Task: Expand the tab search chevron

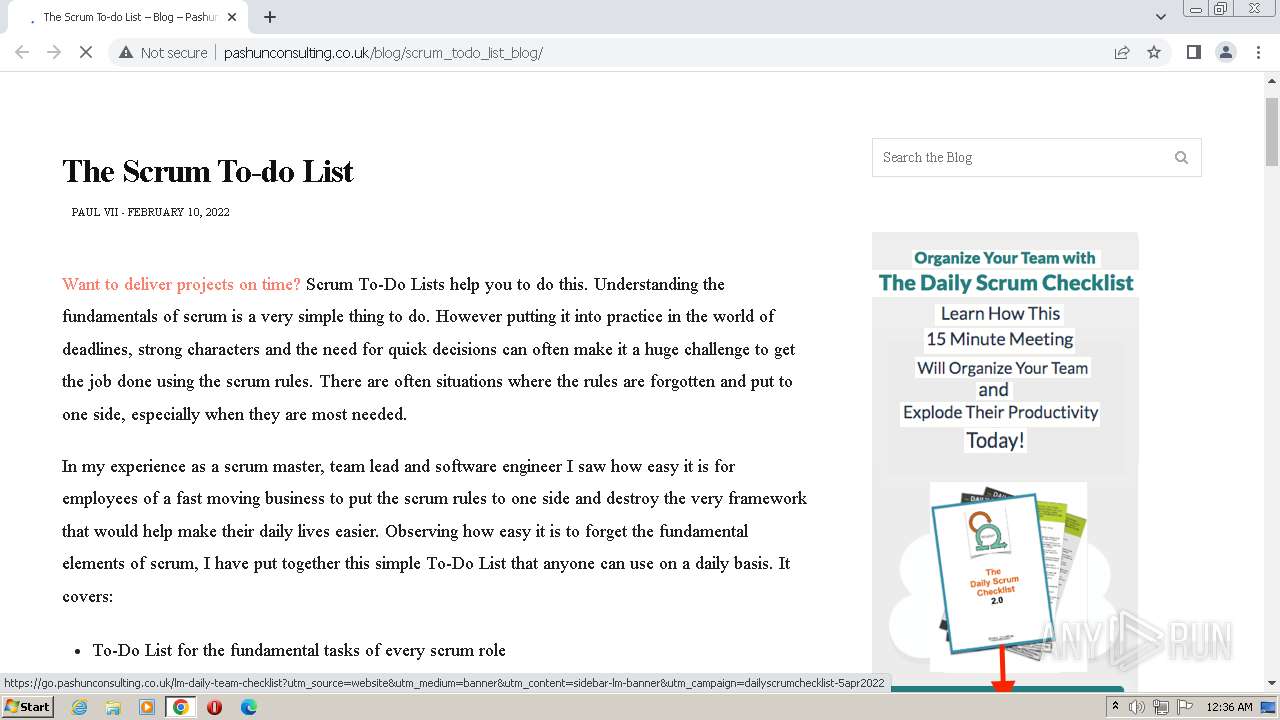Action: pos(1160,16)
